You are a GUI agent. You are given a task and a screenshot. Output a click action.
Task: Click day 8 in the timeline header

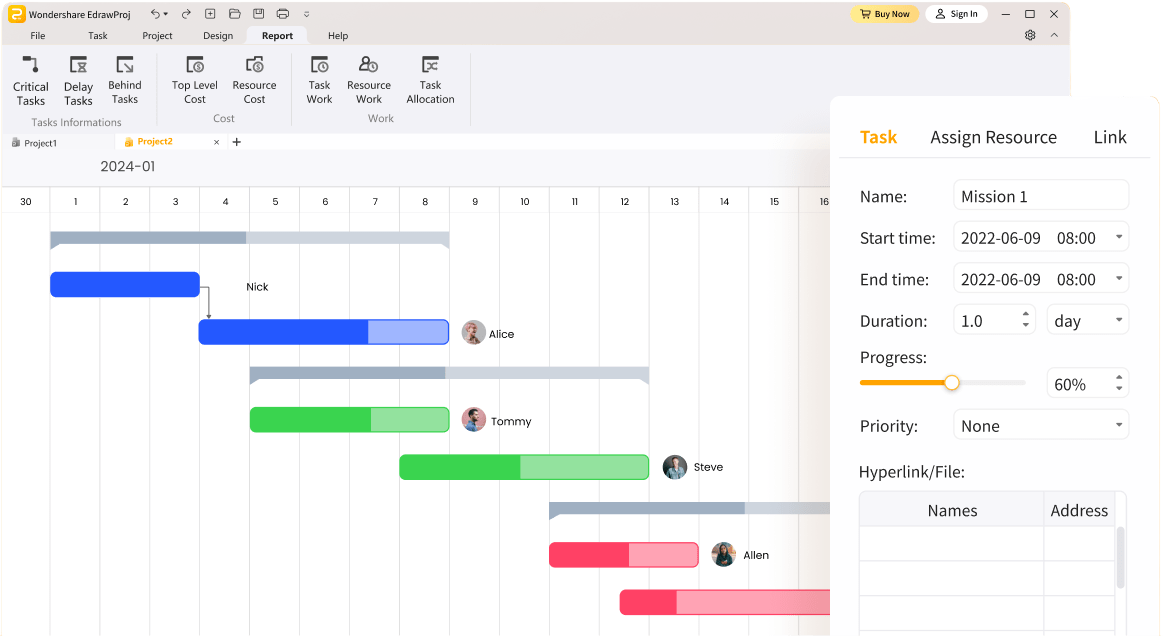(425, 201)
